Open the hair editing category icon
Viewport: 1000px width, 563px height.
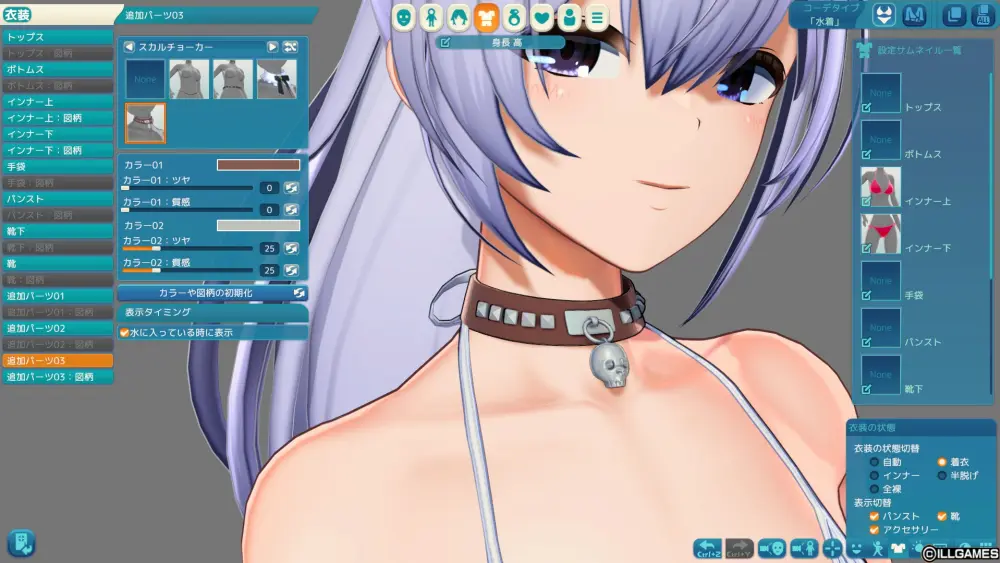pyautogui.click(x=459, y=18)
